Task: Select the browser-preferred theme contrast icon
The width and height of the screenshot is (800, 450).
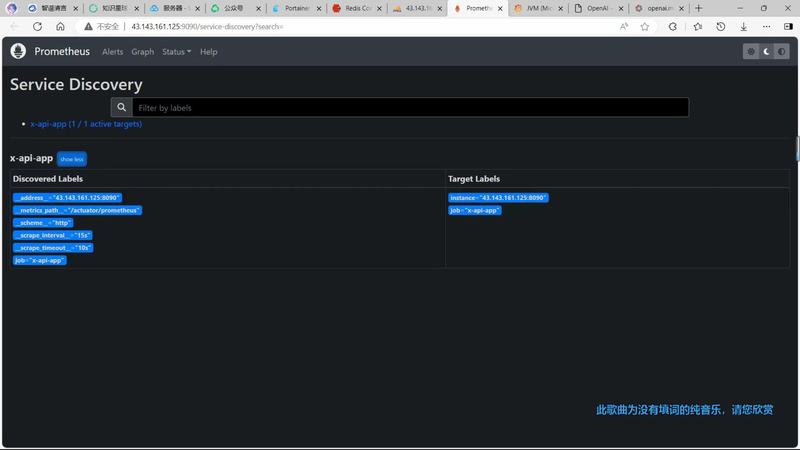Action: coord(782,52)
